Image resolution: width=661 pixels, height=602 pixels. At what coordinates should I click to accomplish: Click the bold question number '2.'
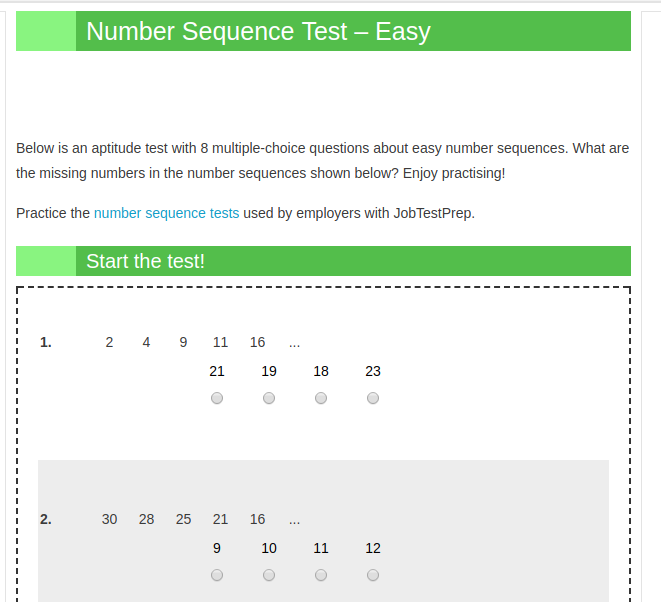click(46, 519)
